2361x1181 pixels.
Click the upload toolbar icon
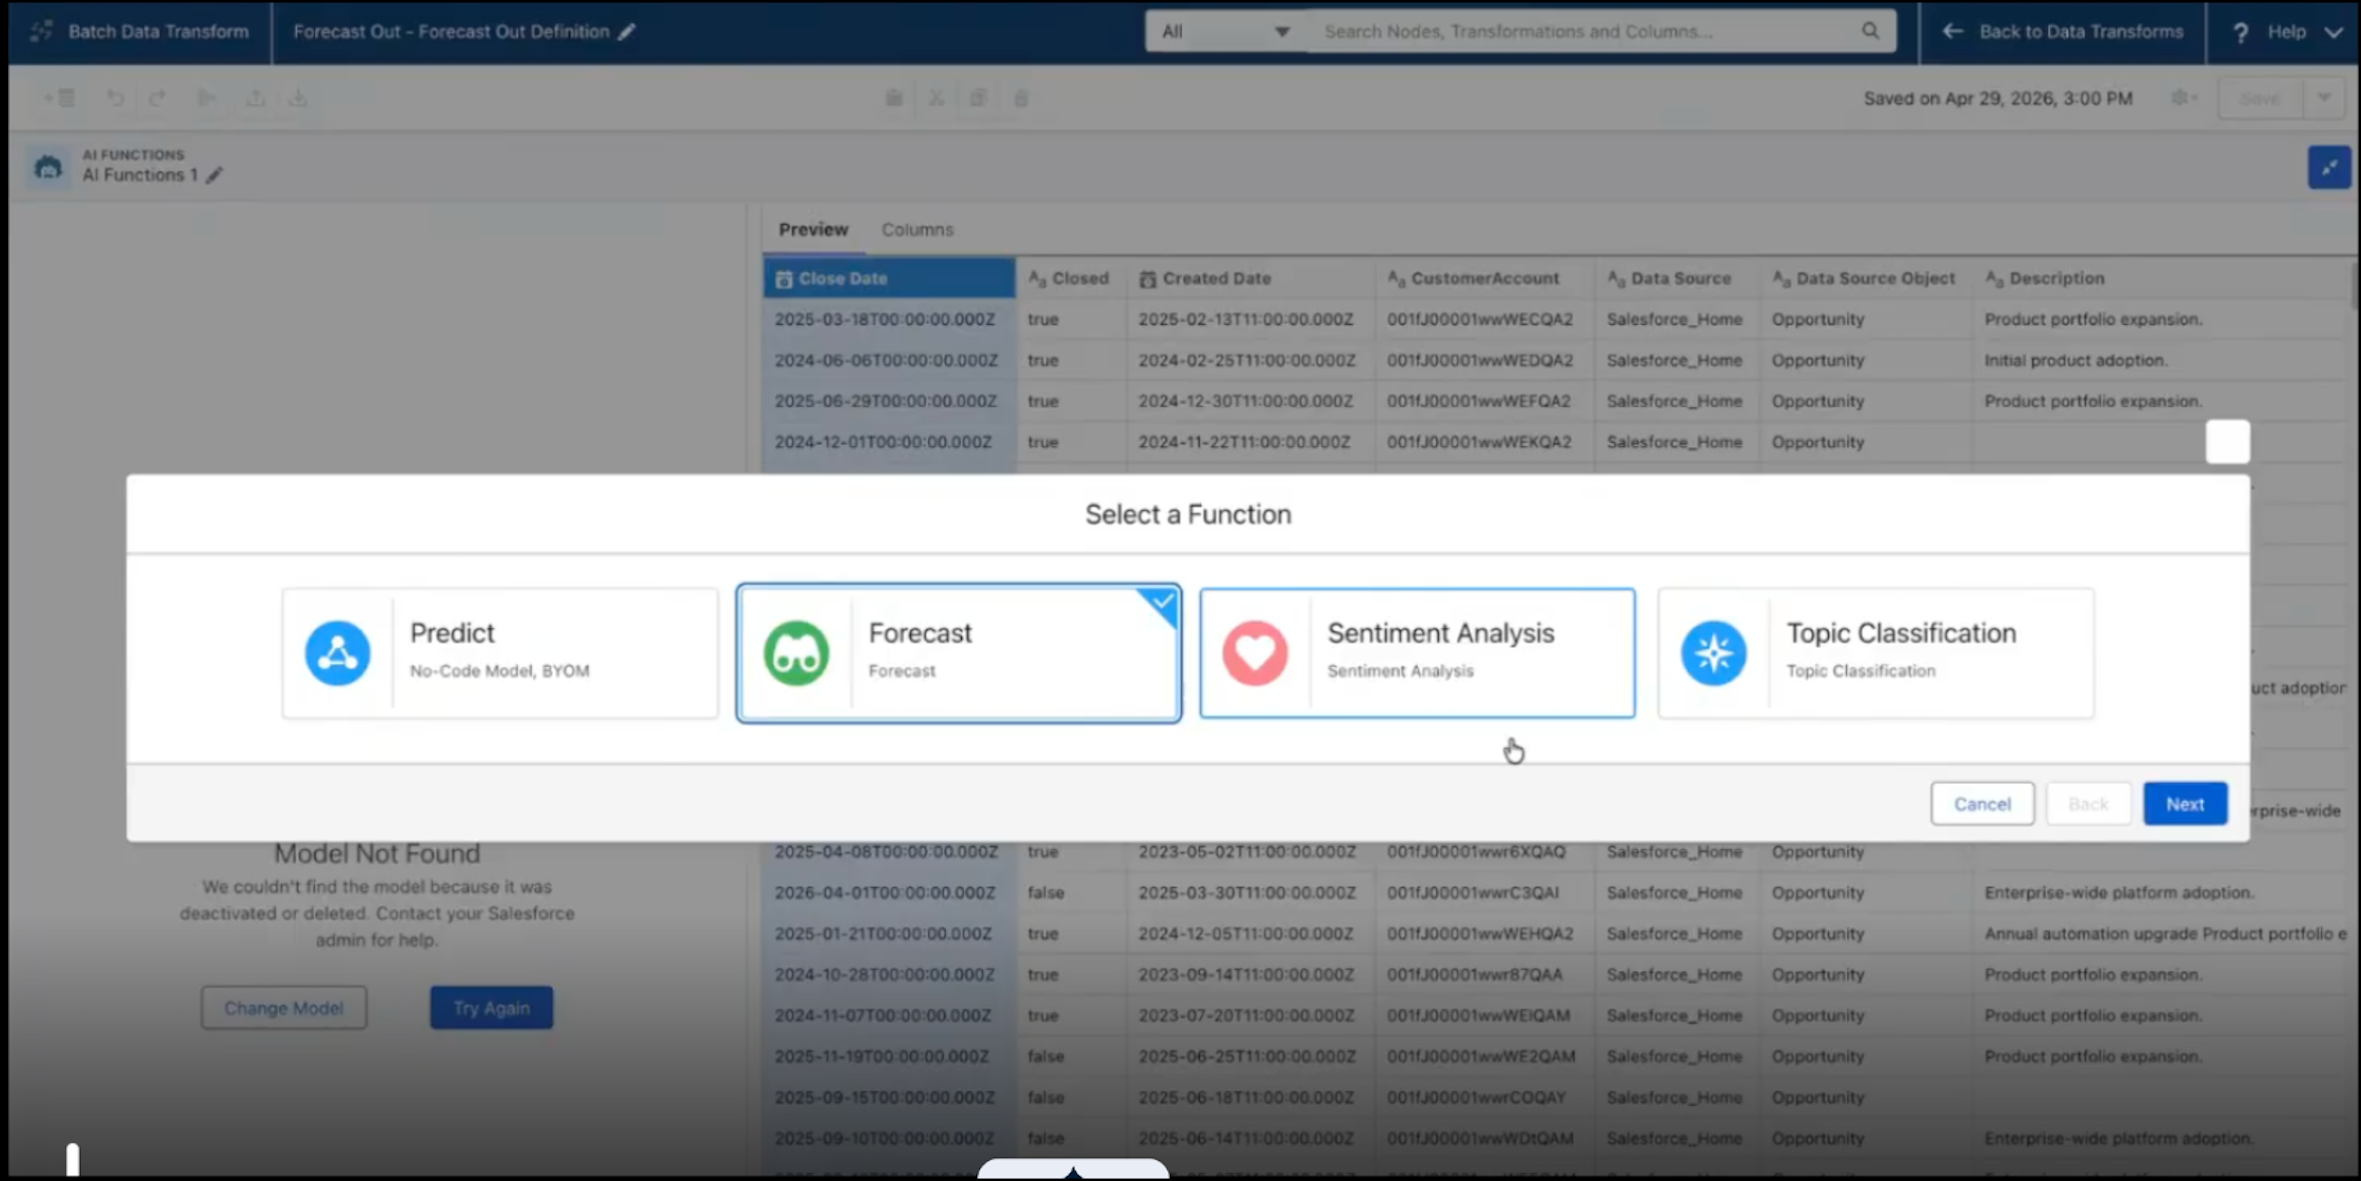256,98
